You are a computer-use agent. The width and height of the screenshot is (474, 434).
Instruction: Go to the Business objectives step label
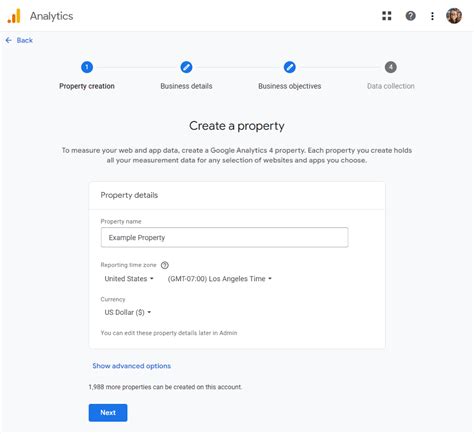pos(290,86)
